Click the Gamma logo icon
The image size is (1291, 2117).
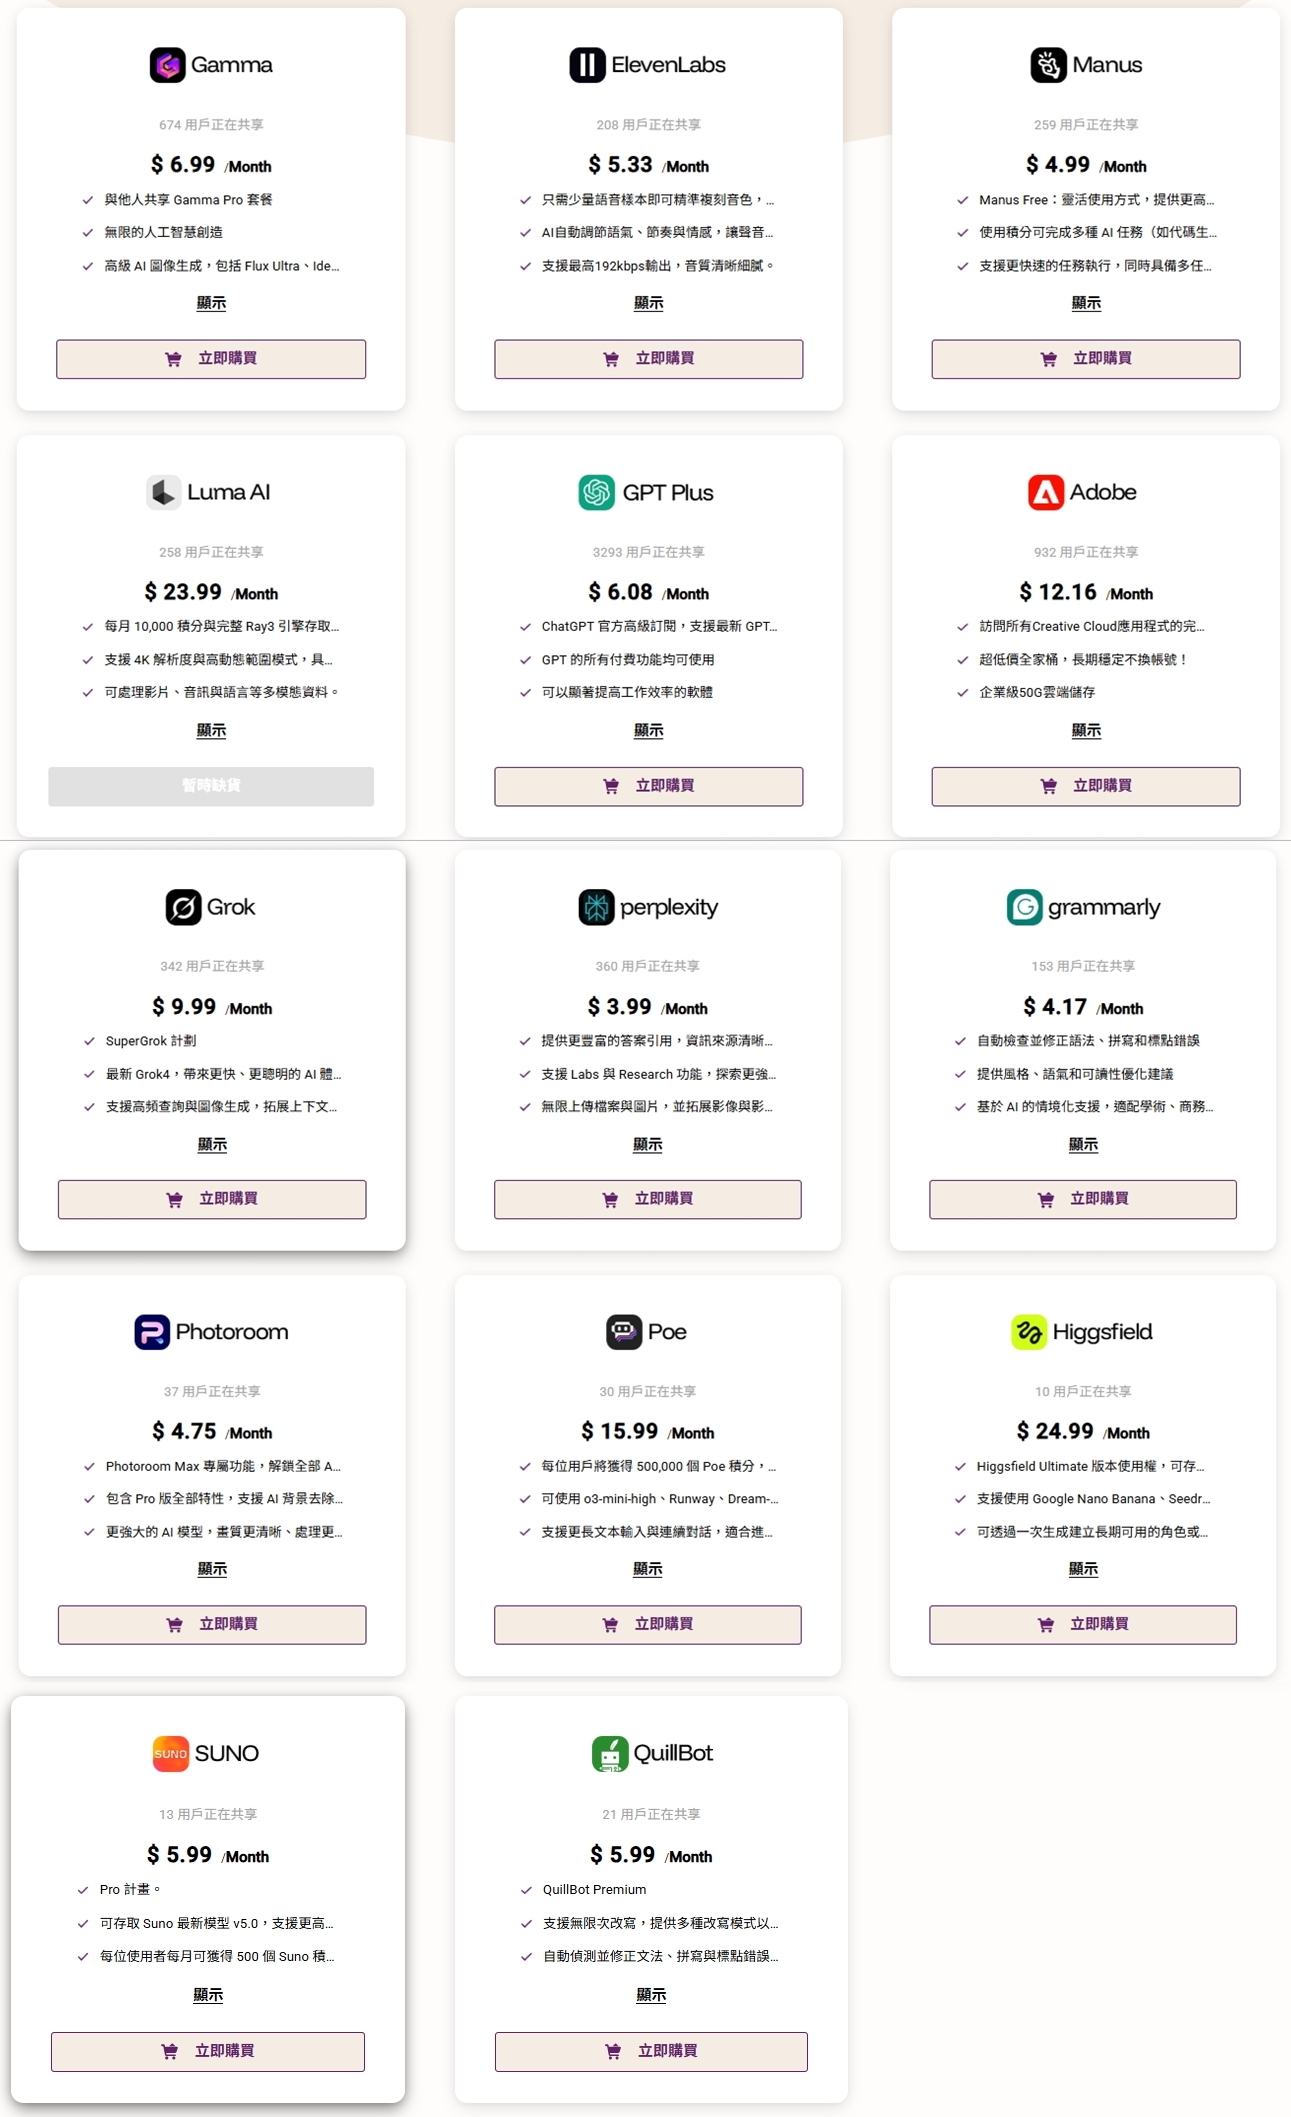tap(168, 65)
